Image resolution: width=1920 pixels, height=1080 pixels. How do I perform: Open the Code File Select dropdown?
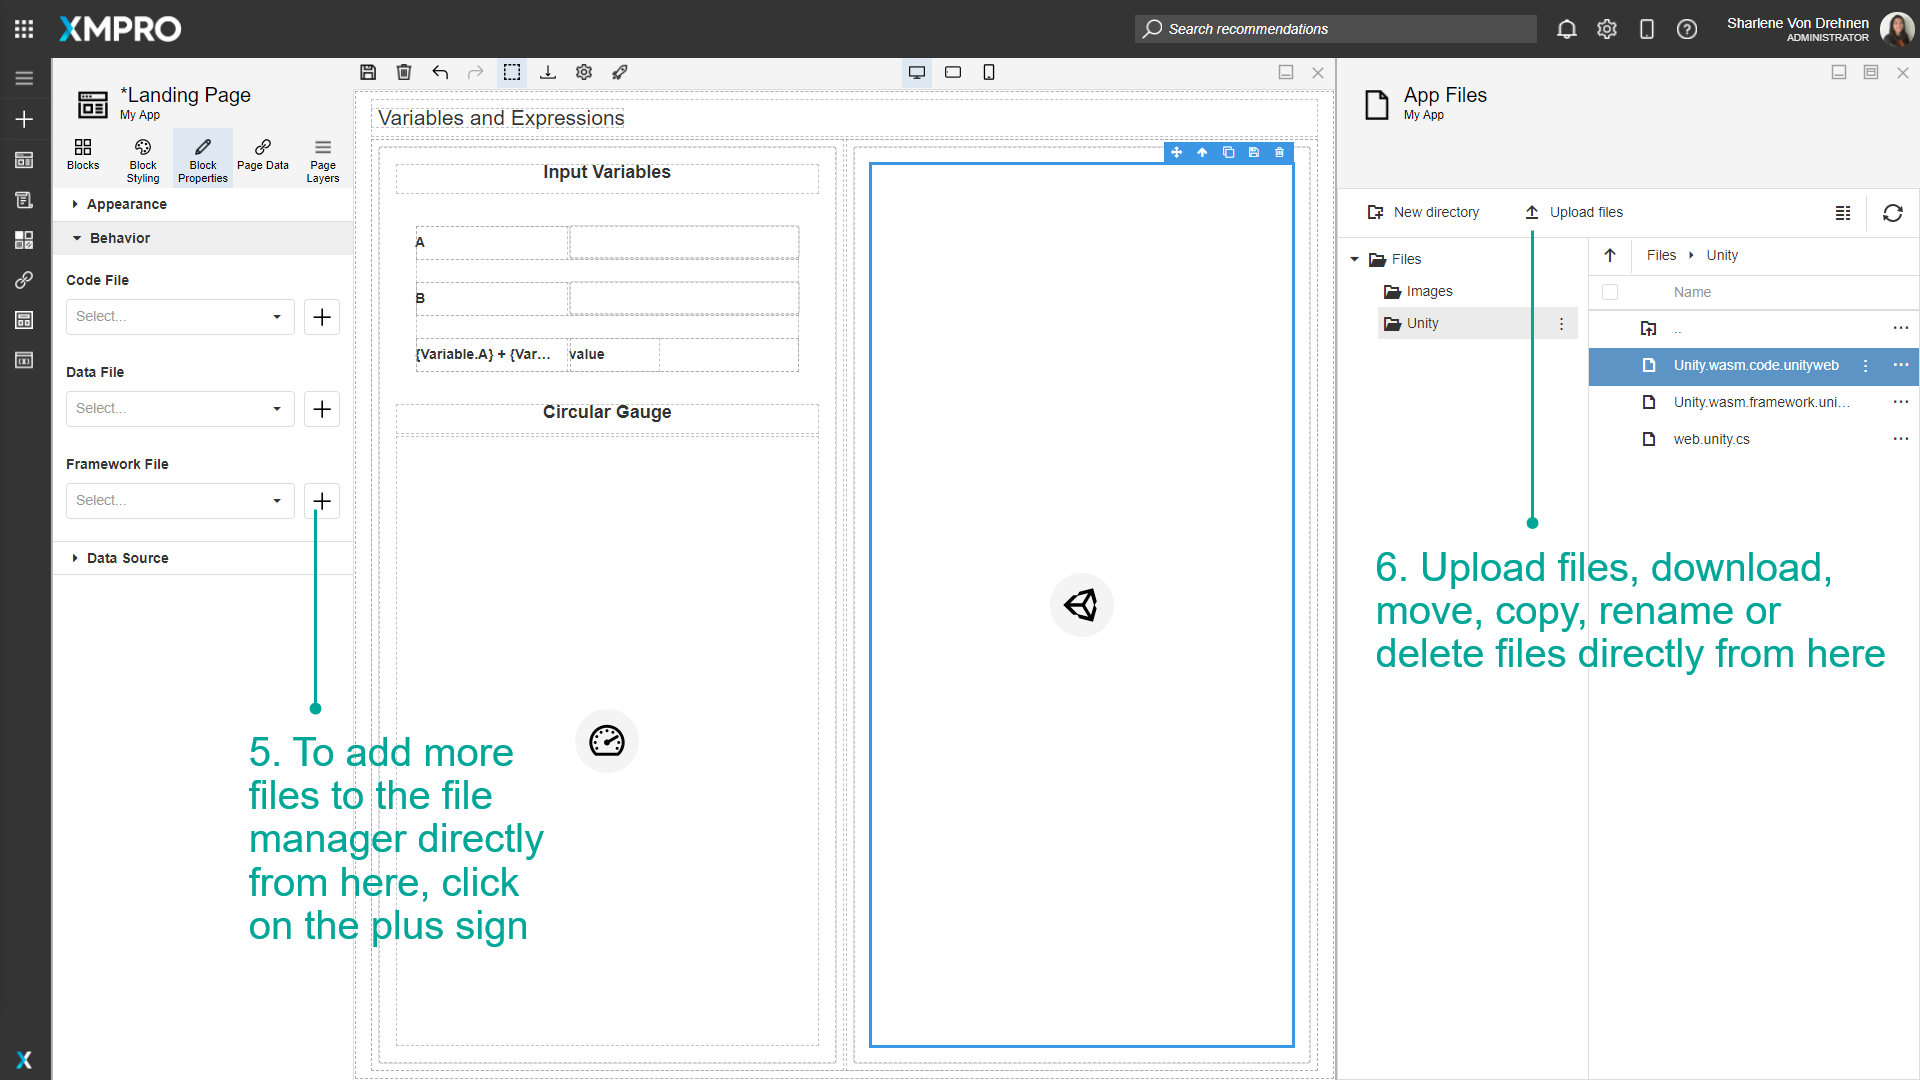179,316
